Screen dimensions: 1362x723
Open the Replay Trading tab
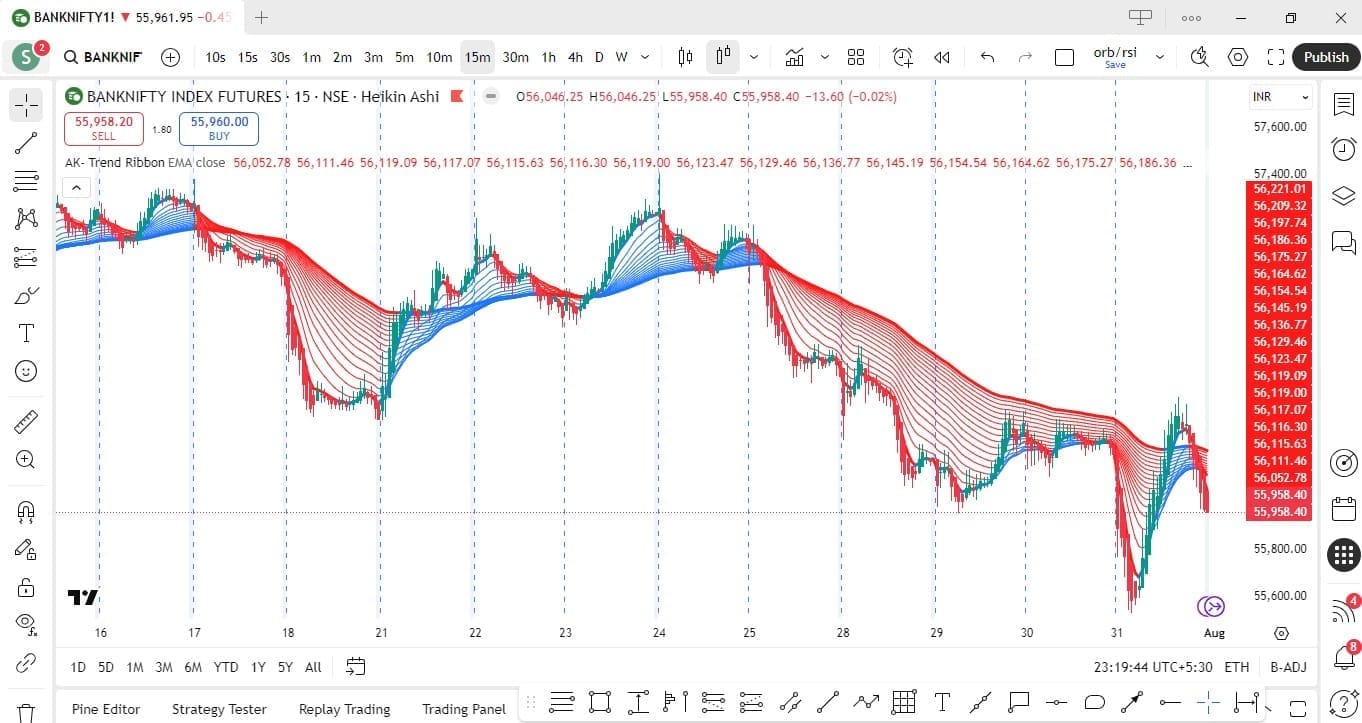click(344, 709)
